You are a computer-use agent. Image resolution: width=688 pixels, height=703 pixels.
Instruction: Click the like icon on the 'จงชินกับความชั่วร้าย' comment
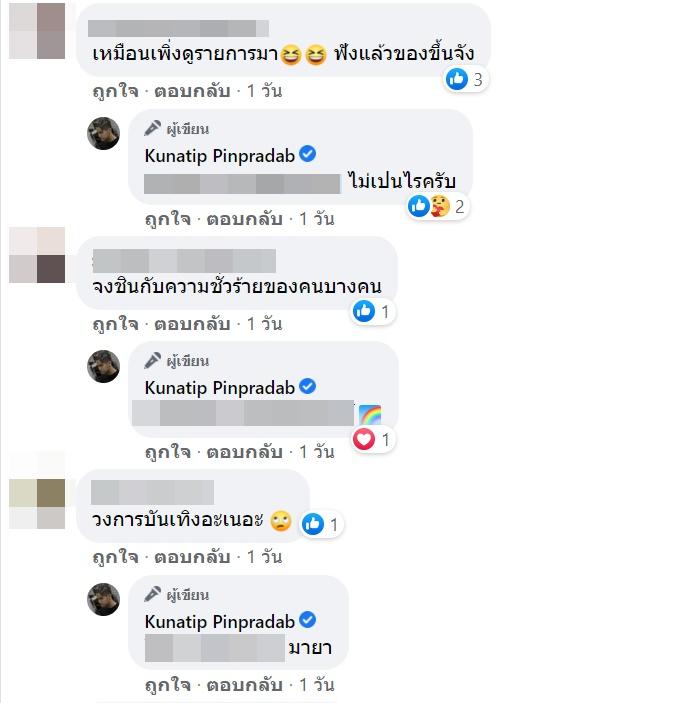[363, 311]
